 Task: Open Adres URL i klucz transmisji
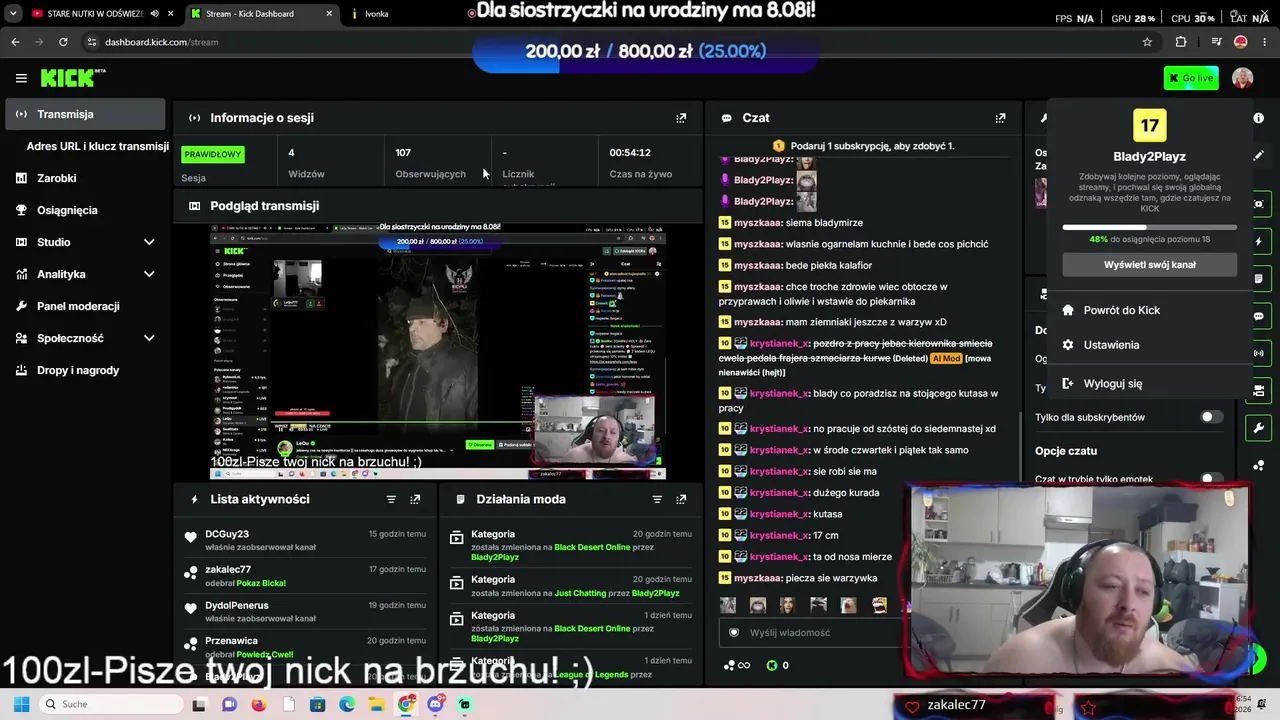[x=98, y=146]
